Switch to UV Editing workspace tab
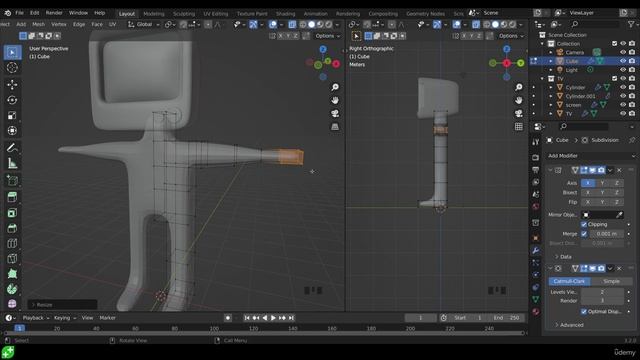The width and height of the screenshot is (640, 360). tap(216, 14)
